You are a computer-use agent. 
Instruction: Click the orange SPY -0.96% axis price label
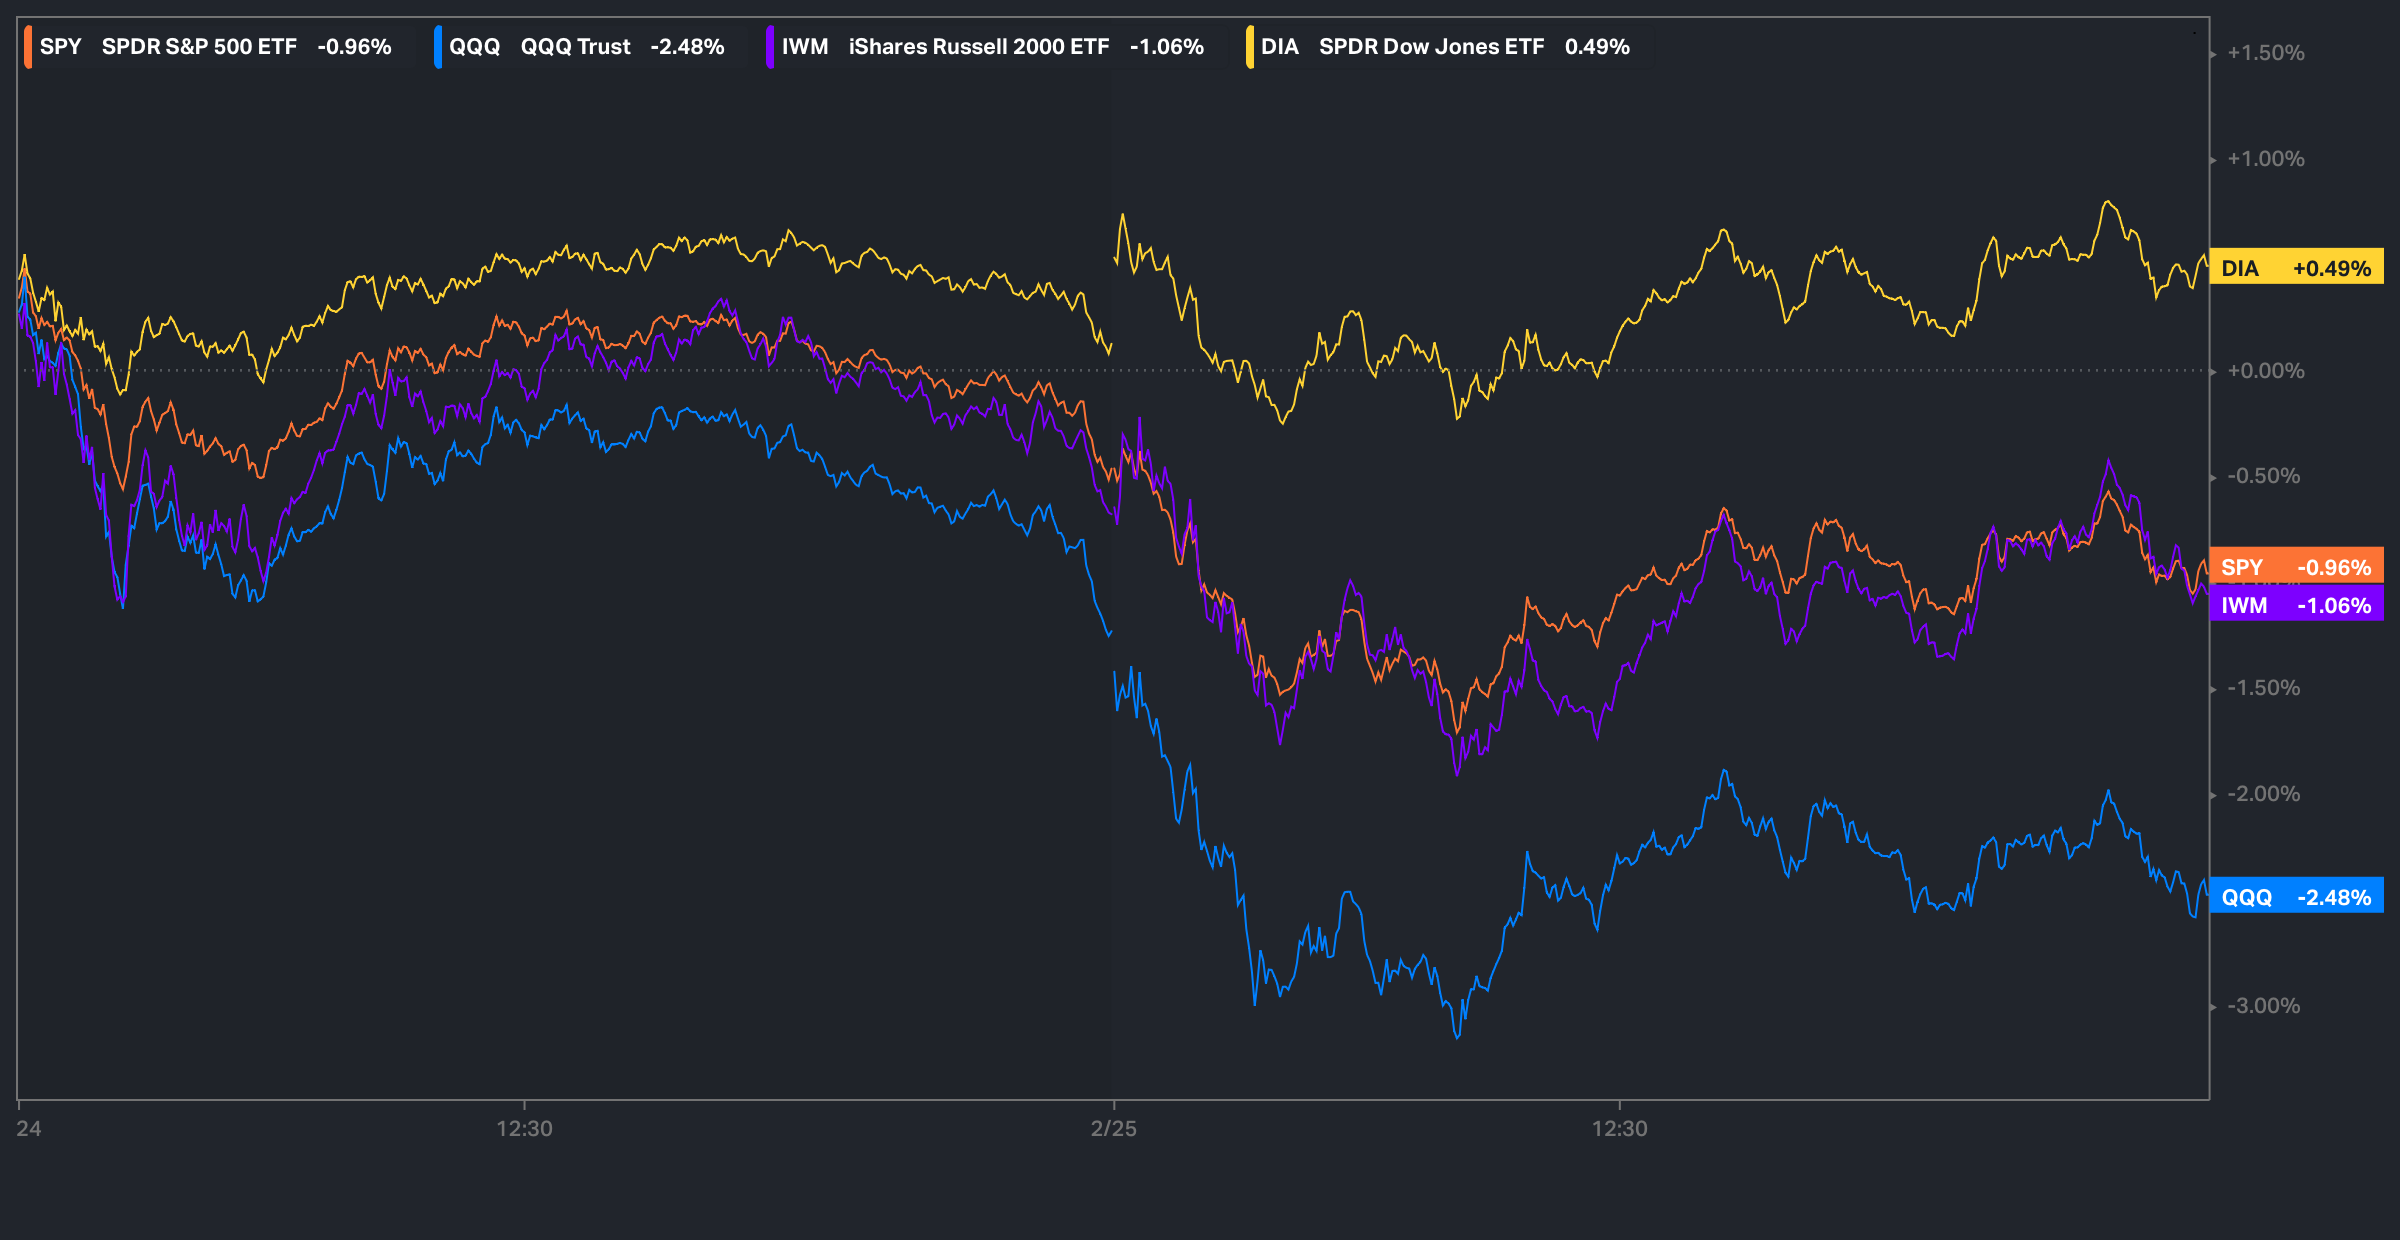(x=2296, y=567)
